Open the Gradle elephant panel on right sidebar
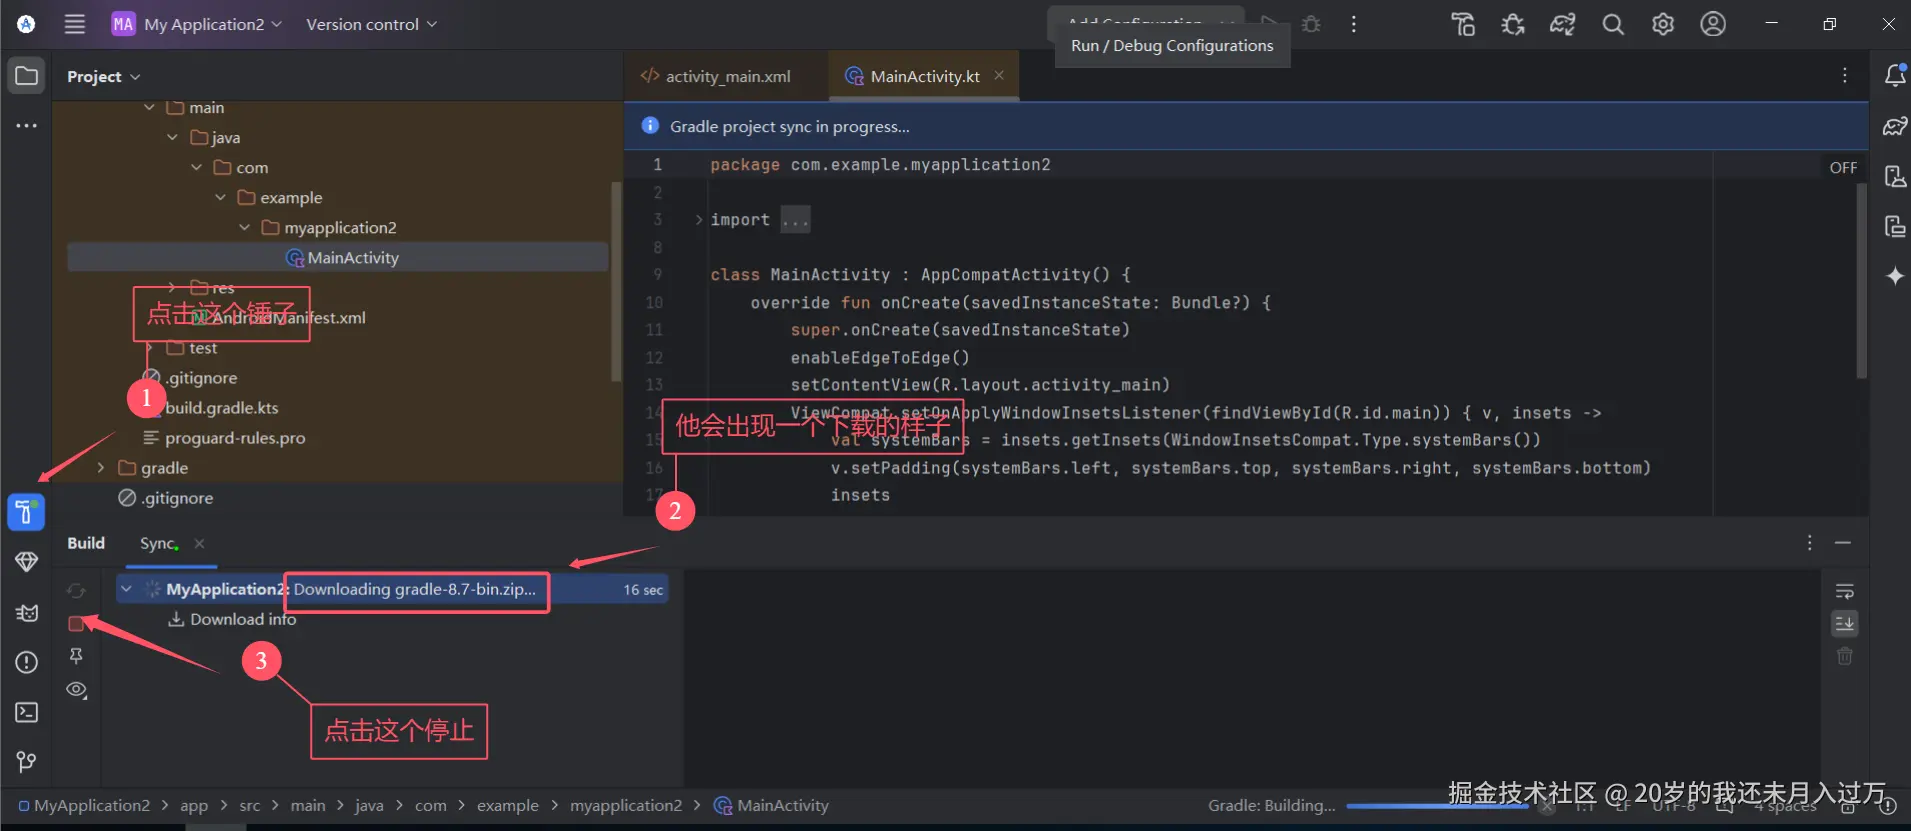Viewport: 1911px width, 831px height. (x=1895, y=126)
